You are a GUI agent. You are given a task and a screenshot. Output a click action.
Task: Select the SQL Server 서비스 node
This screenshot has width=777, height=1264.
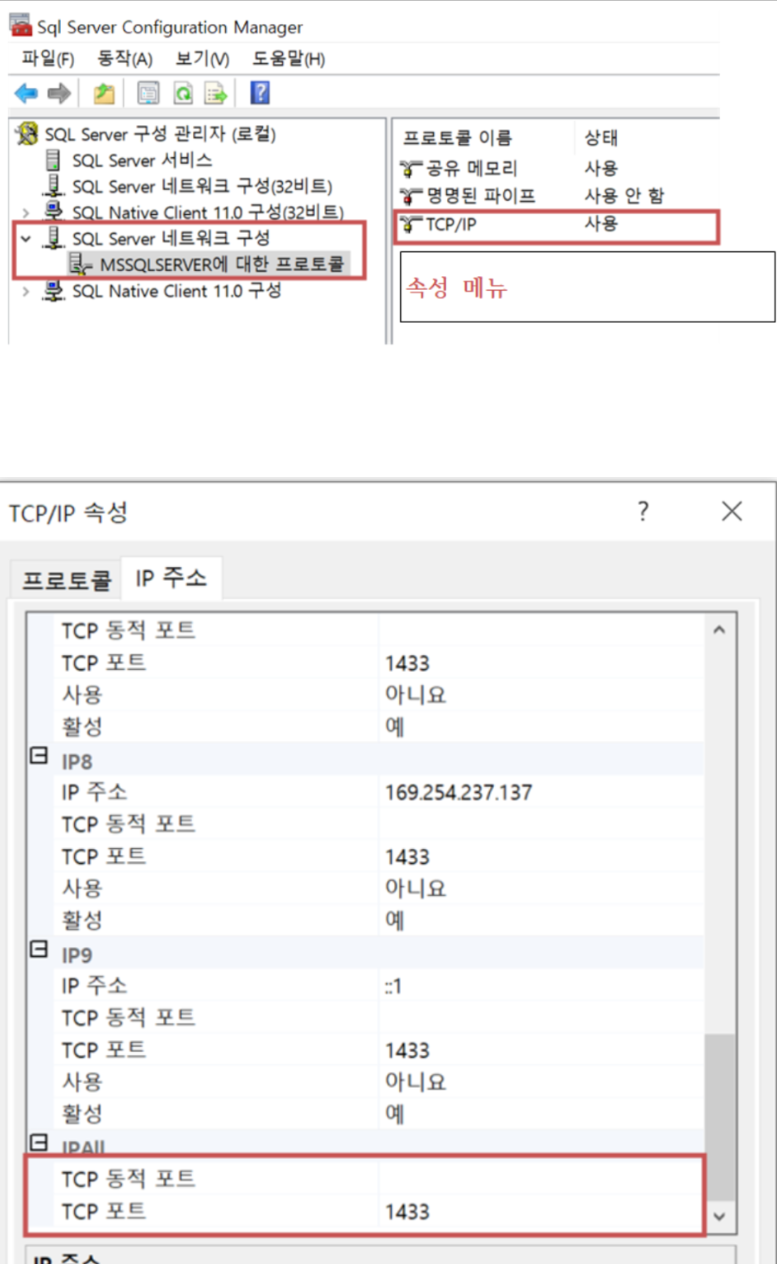tap(142, 160)
